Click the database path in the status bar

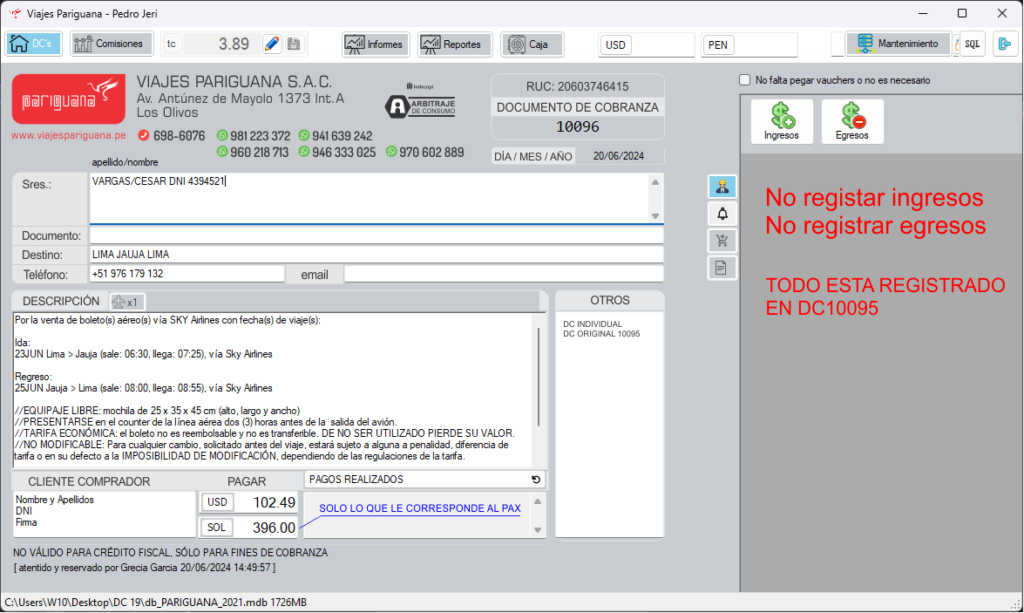[x=155, y=602]
